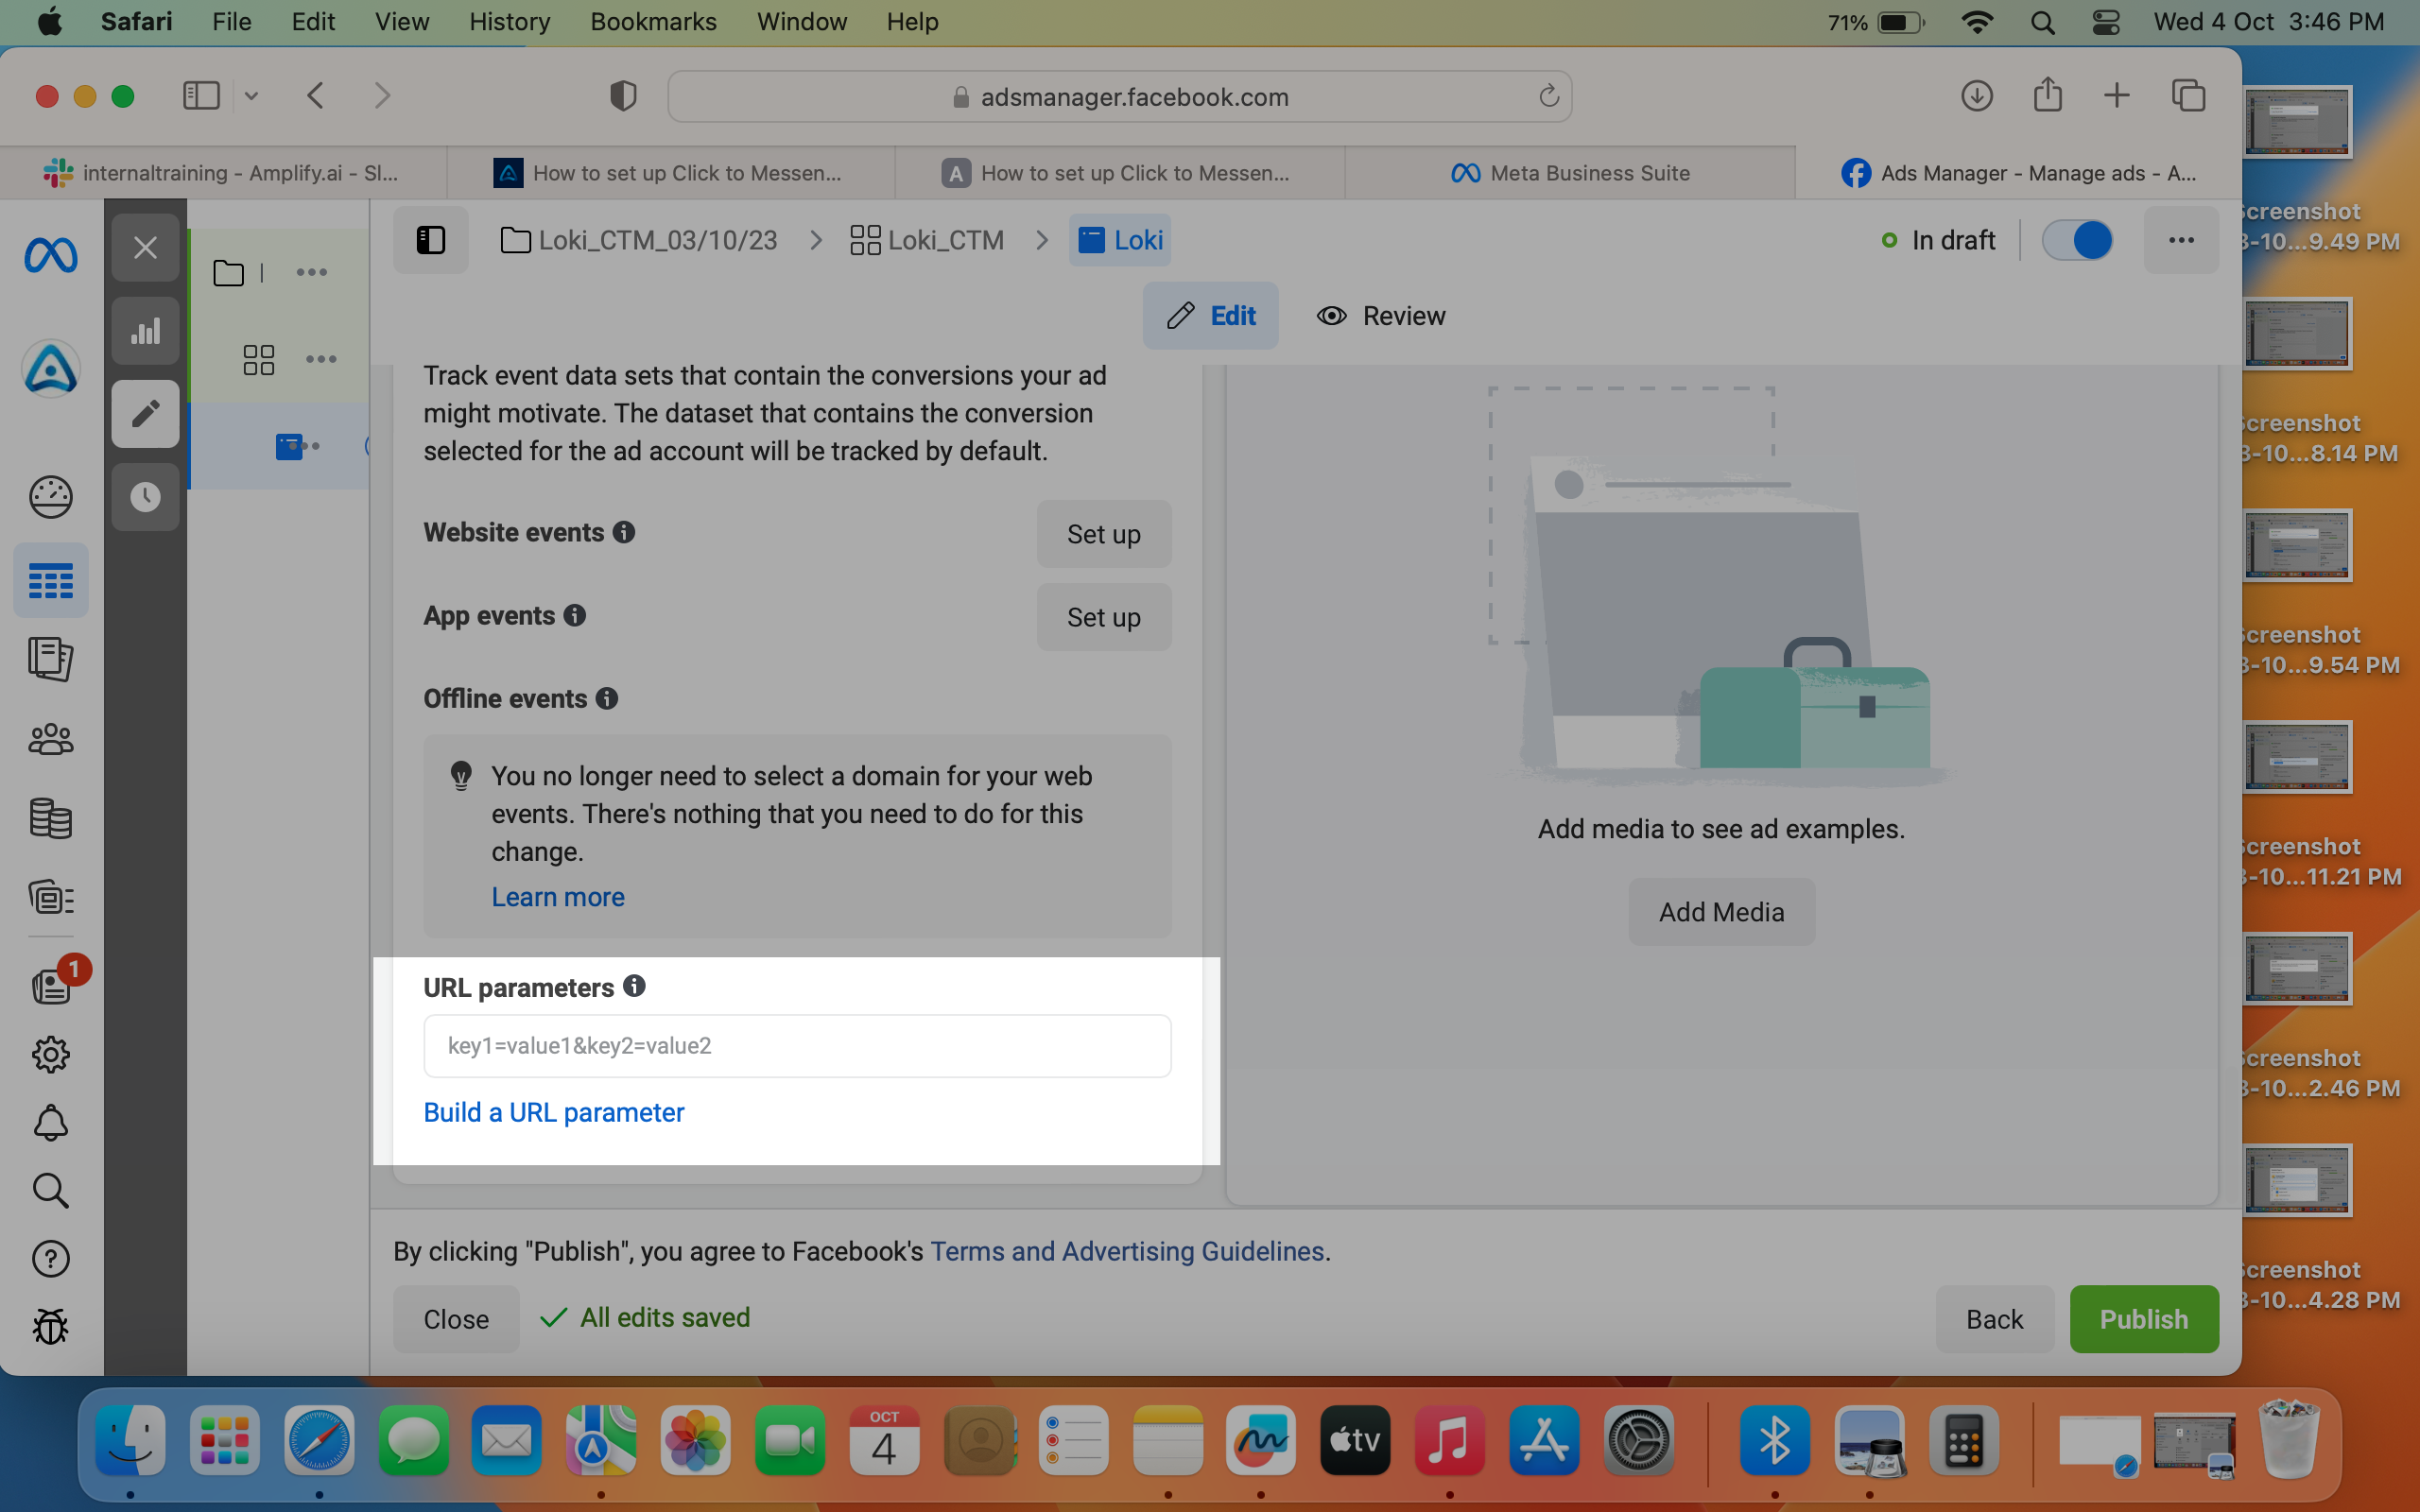Switch to Ads Manager - Manage ads tab

2018,173
